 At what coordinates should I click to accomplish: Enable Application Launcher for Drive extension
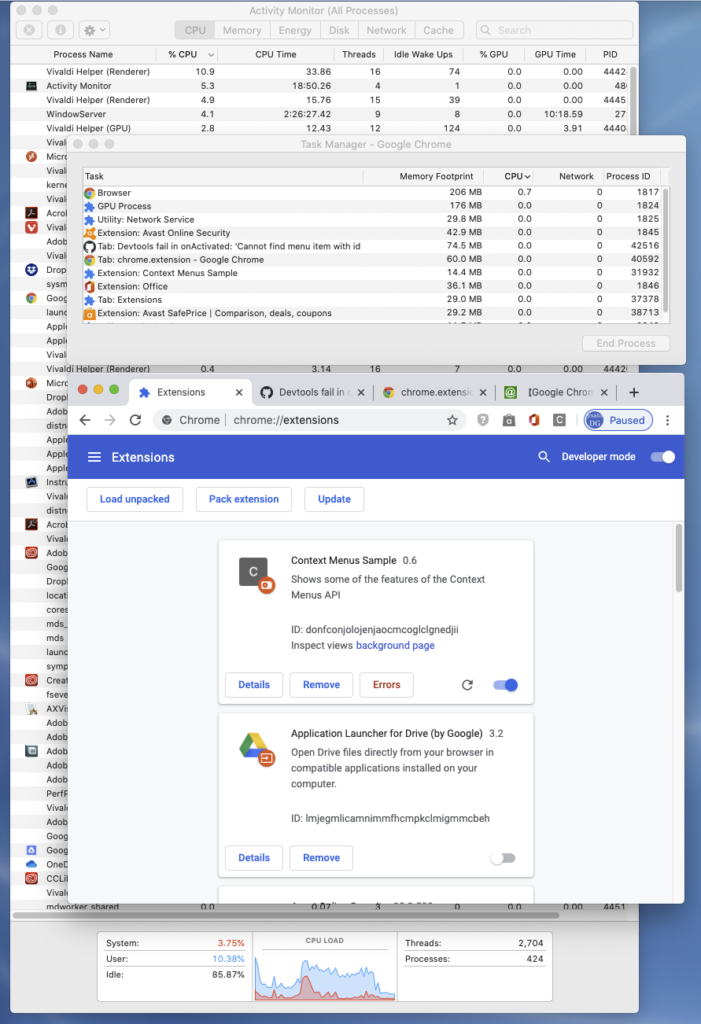[504, 858]
